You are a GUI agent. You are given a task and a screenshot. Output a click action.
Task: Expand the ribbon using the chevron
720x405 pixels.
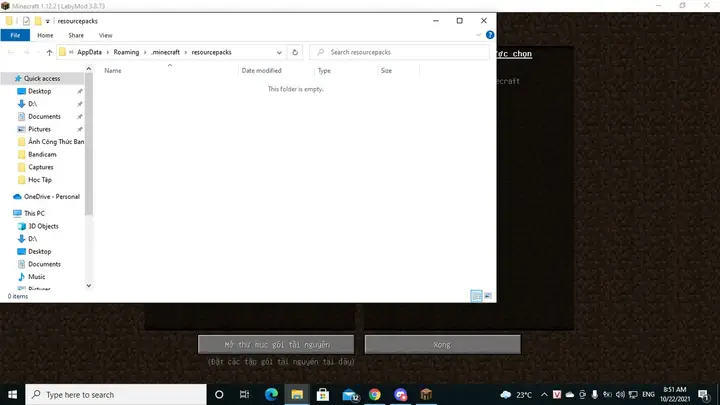pyautogui.click(x=480, y=35)
